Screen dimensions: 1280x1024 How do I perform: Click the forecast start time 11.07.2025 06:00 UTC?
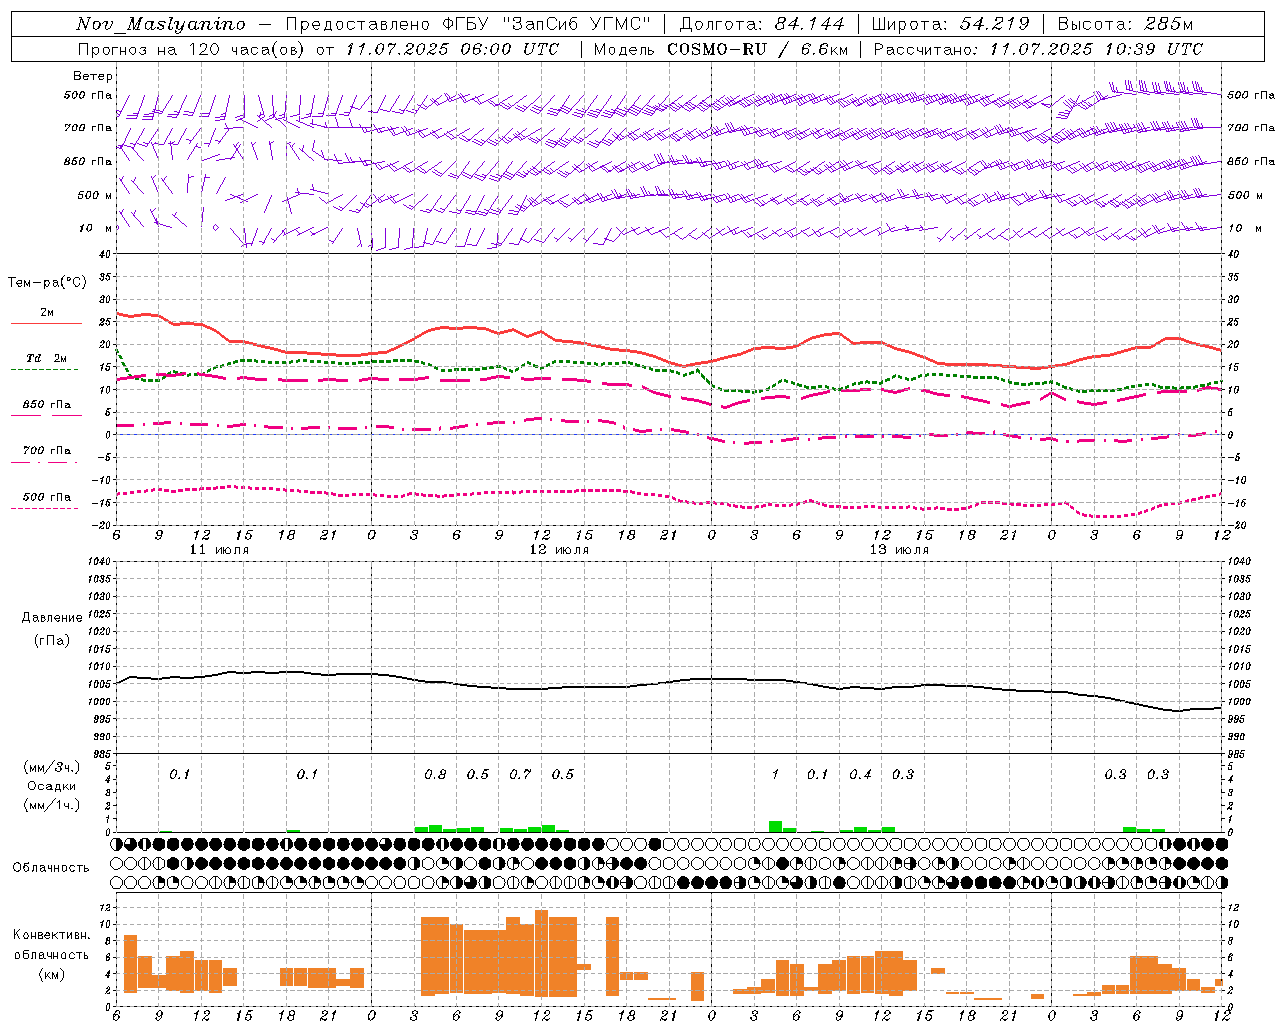(452, 49)
